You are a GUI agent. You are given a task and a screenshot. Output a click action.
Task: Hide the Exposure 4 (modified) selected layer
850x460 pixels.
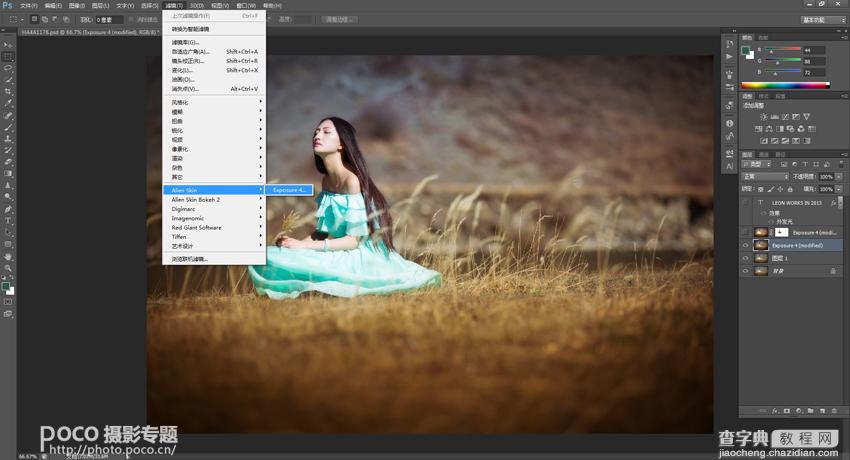click(x=745, y=245)
